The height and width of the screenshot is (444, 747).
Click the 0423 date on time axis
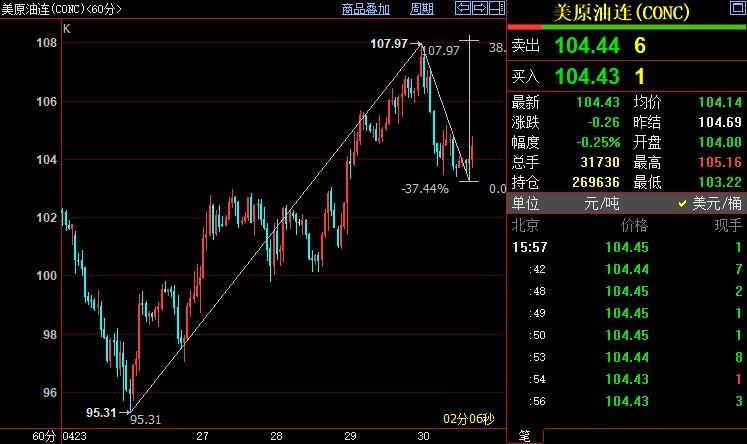click(x=74, y=436)
